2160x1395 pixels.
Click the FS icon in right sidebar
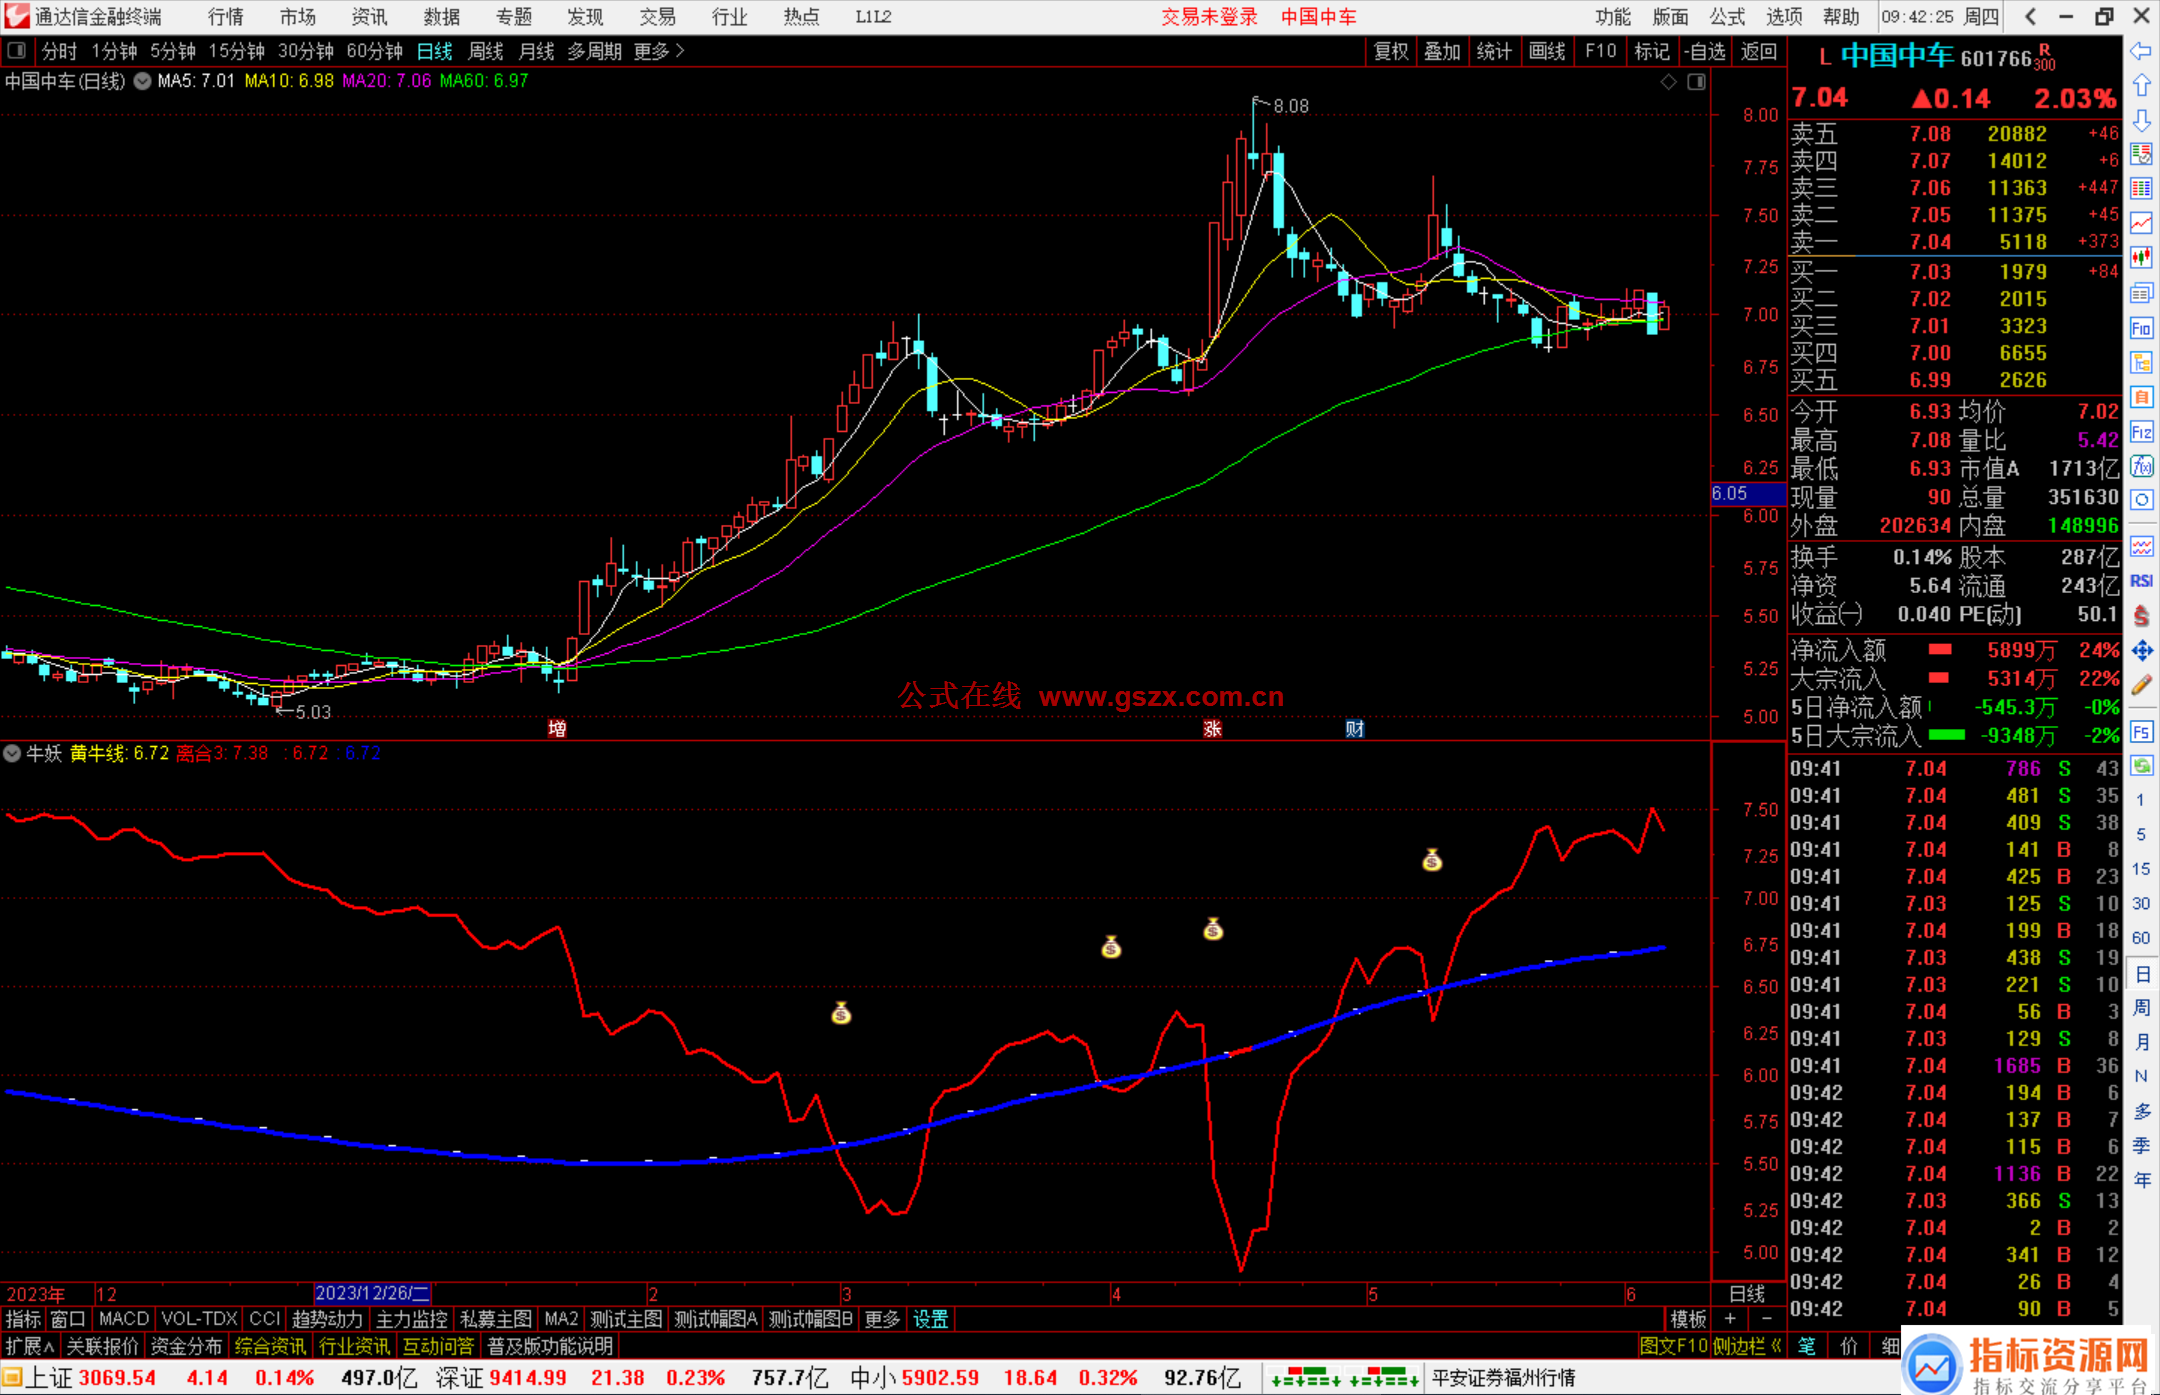[2141, 732]
